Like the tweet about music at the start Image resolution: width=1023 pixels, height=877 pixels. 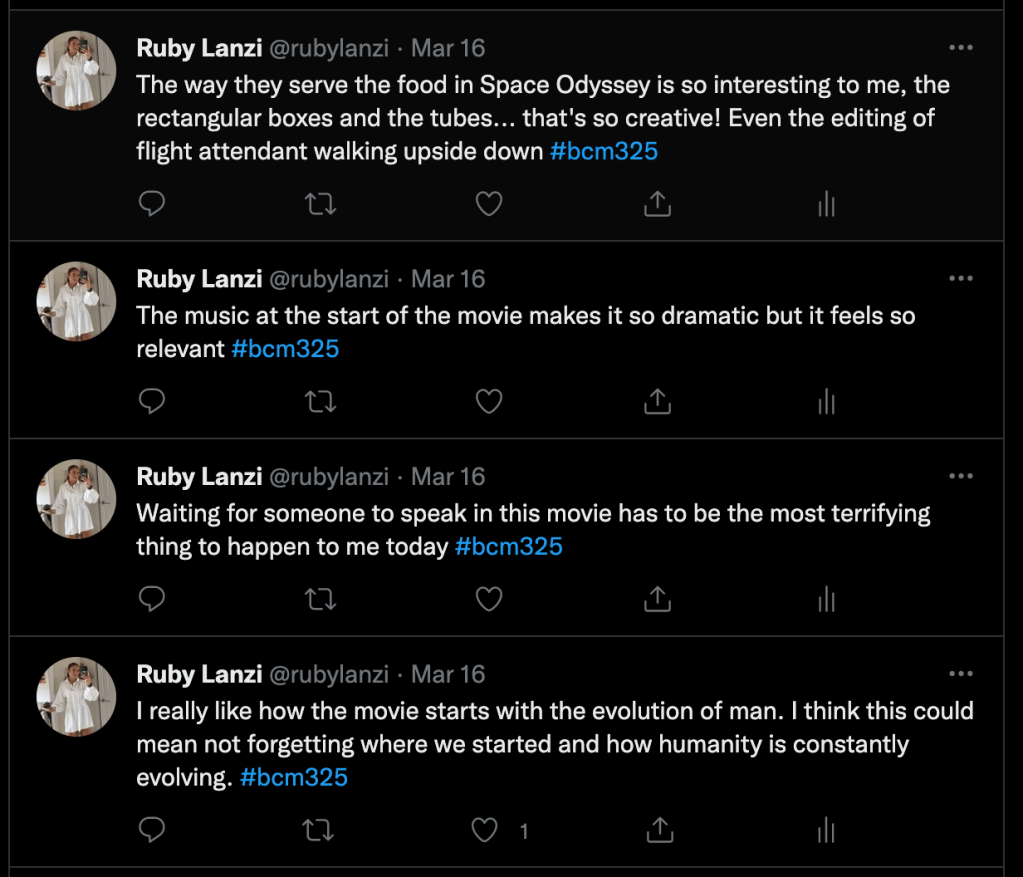tap(488, 402)
